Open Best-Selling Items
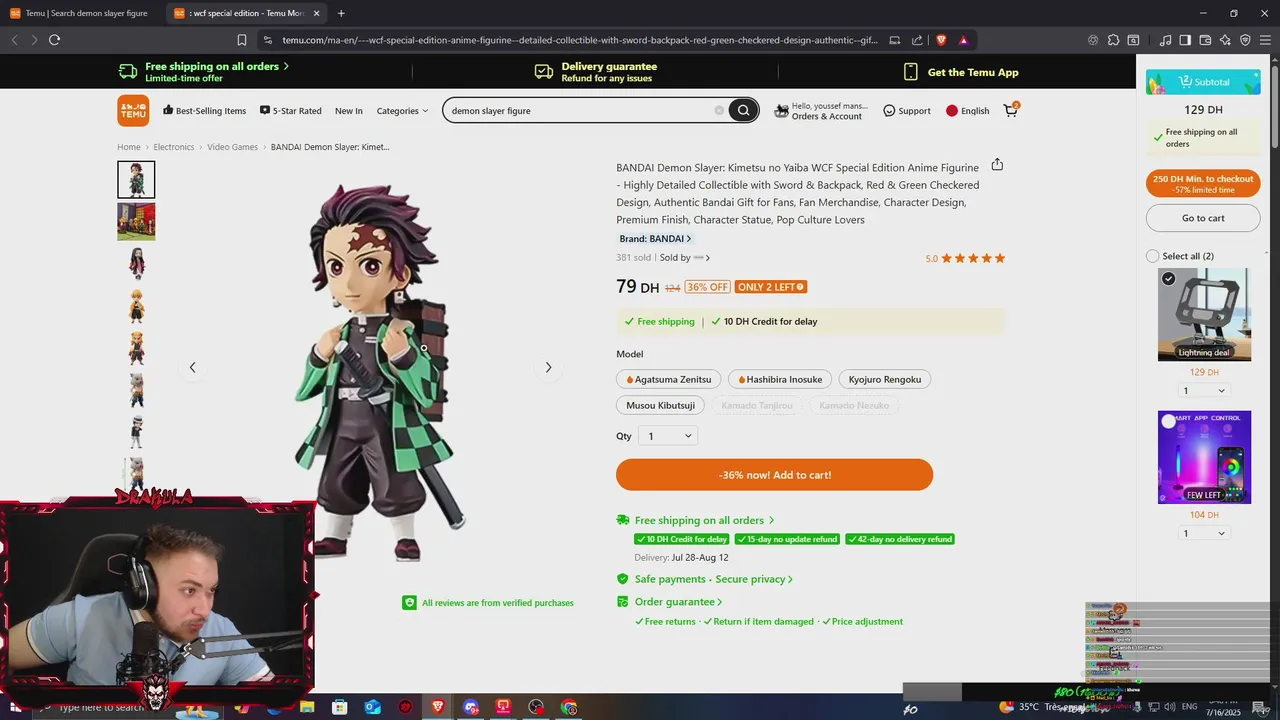The image size is (1280, 720). pyautogui.click(x=204, y=111)
